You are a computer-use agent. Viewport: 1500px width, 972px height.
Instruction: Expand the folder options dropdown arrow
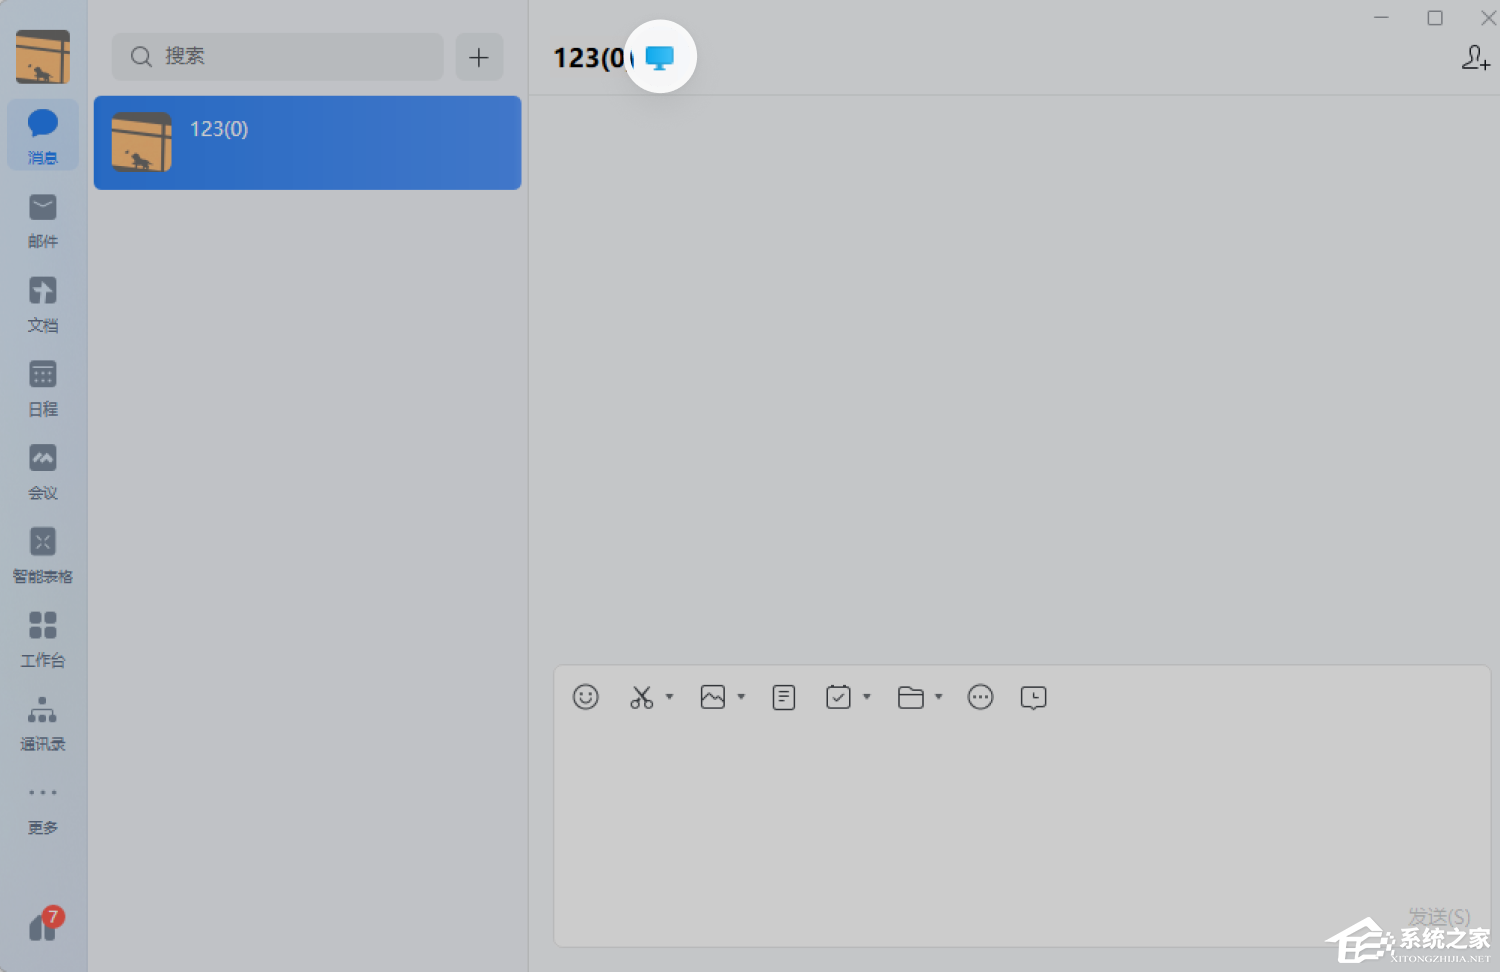(939, 697)
